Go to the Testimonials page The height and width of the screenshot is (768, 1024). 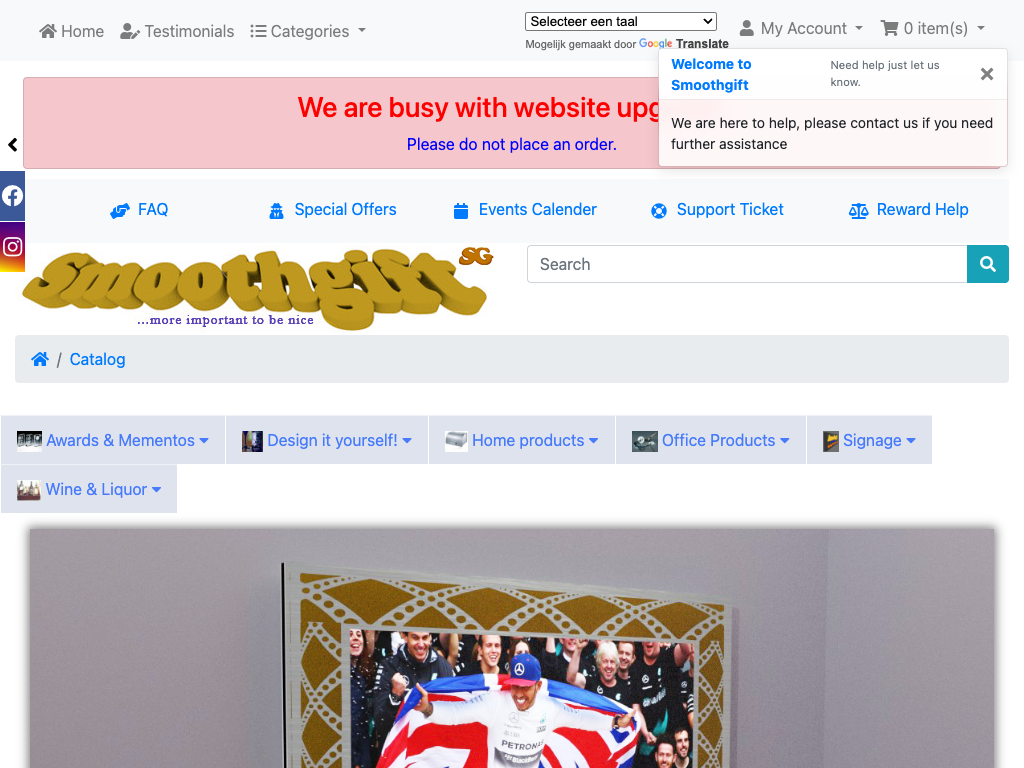[x=177, y=31]
